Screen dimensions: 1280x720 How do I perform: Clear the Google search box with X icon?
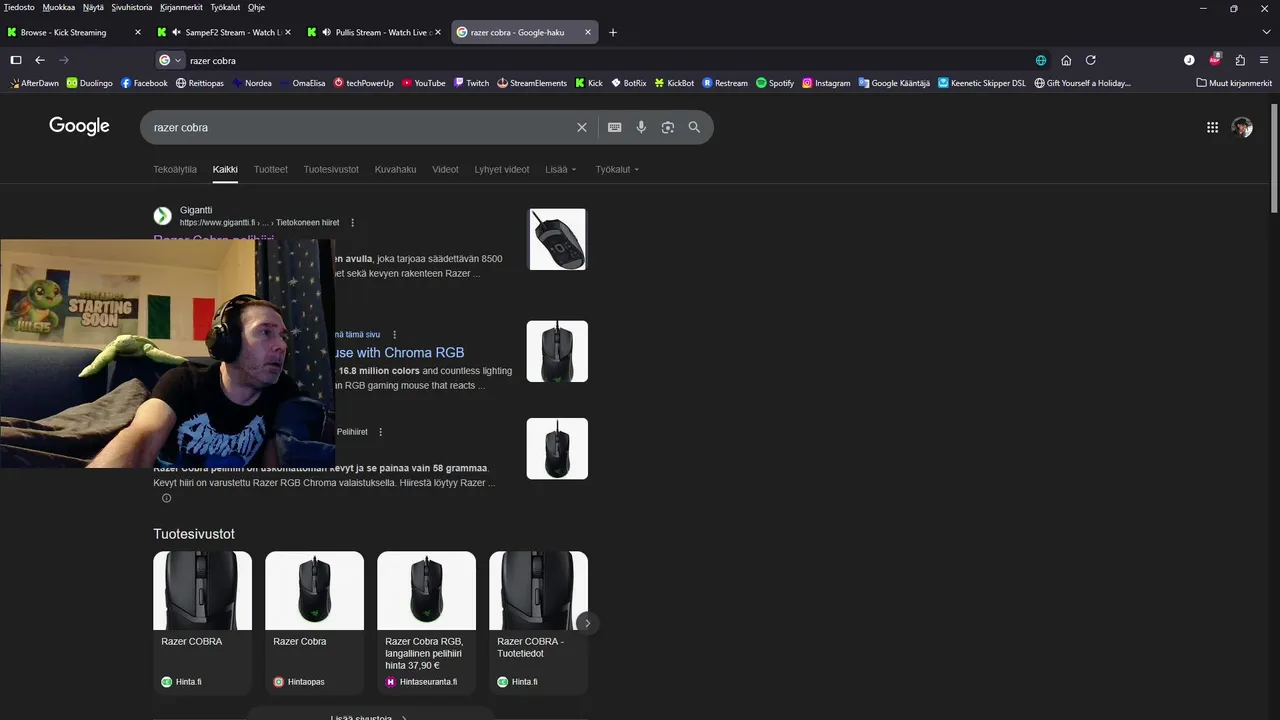[582, 127]
